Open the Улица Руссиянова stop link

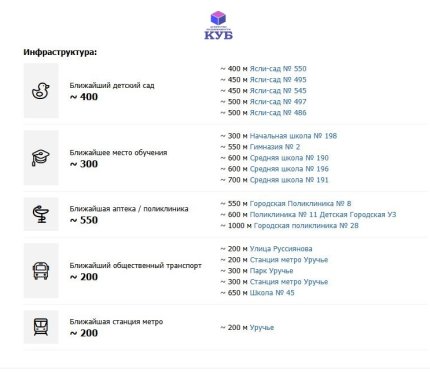click(x=281, y=249)
